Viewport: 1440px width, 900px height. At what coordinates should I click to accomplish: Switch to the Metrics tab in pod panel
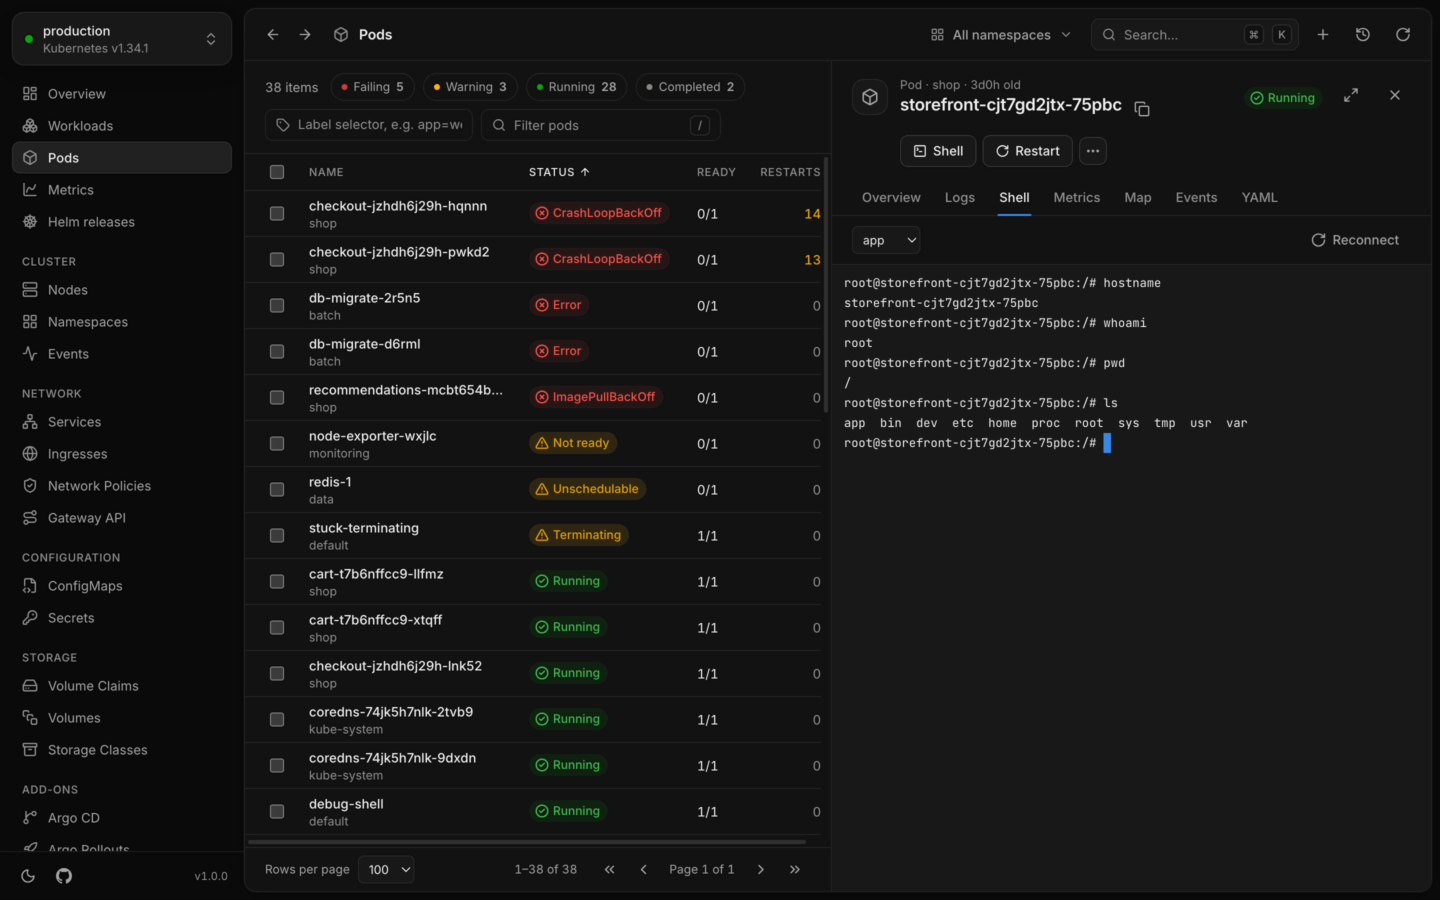(1077, 197)
